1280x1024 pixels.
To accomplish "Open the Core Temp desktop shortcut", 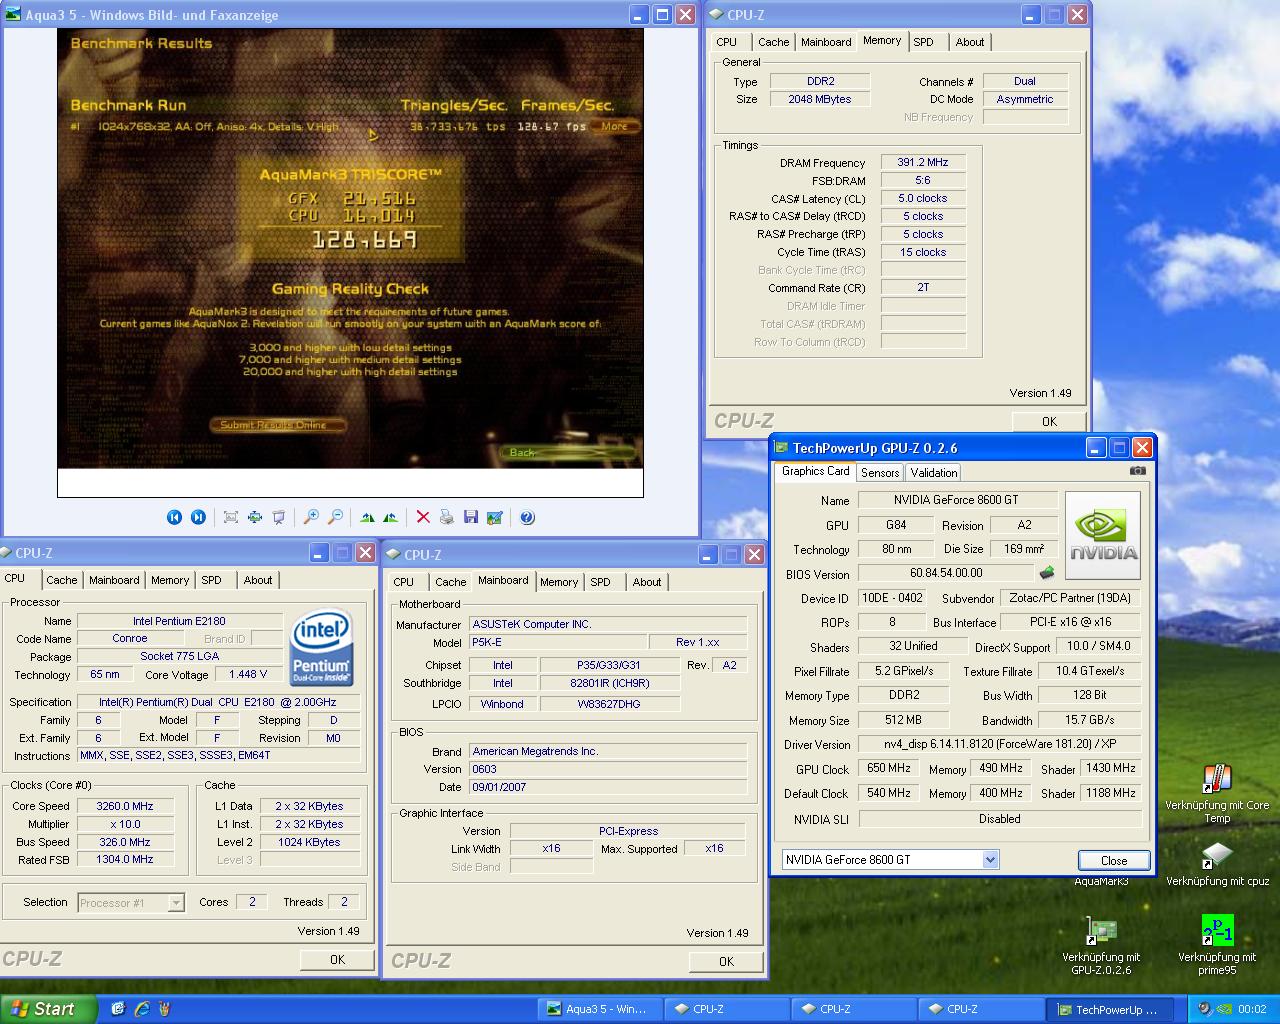I will (1217, 794).
